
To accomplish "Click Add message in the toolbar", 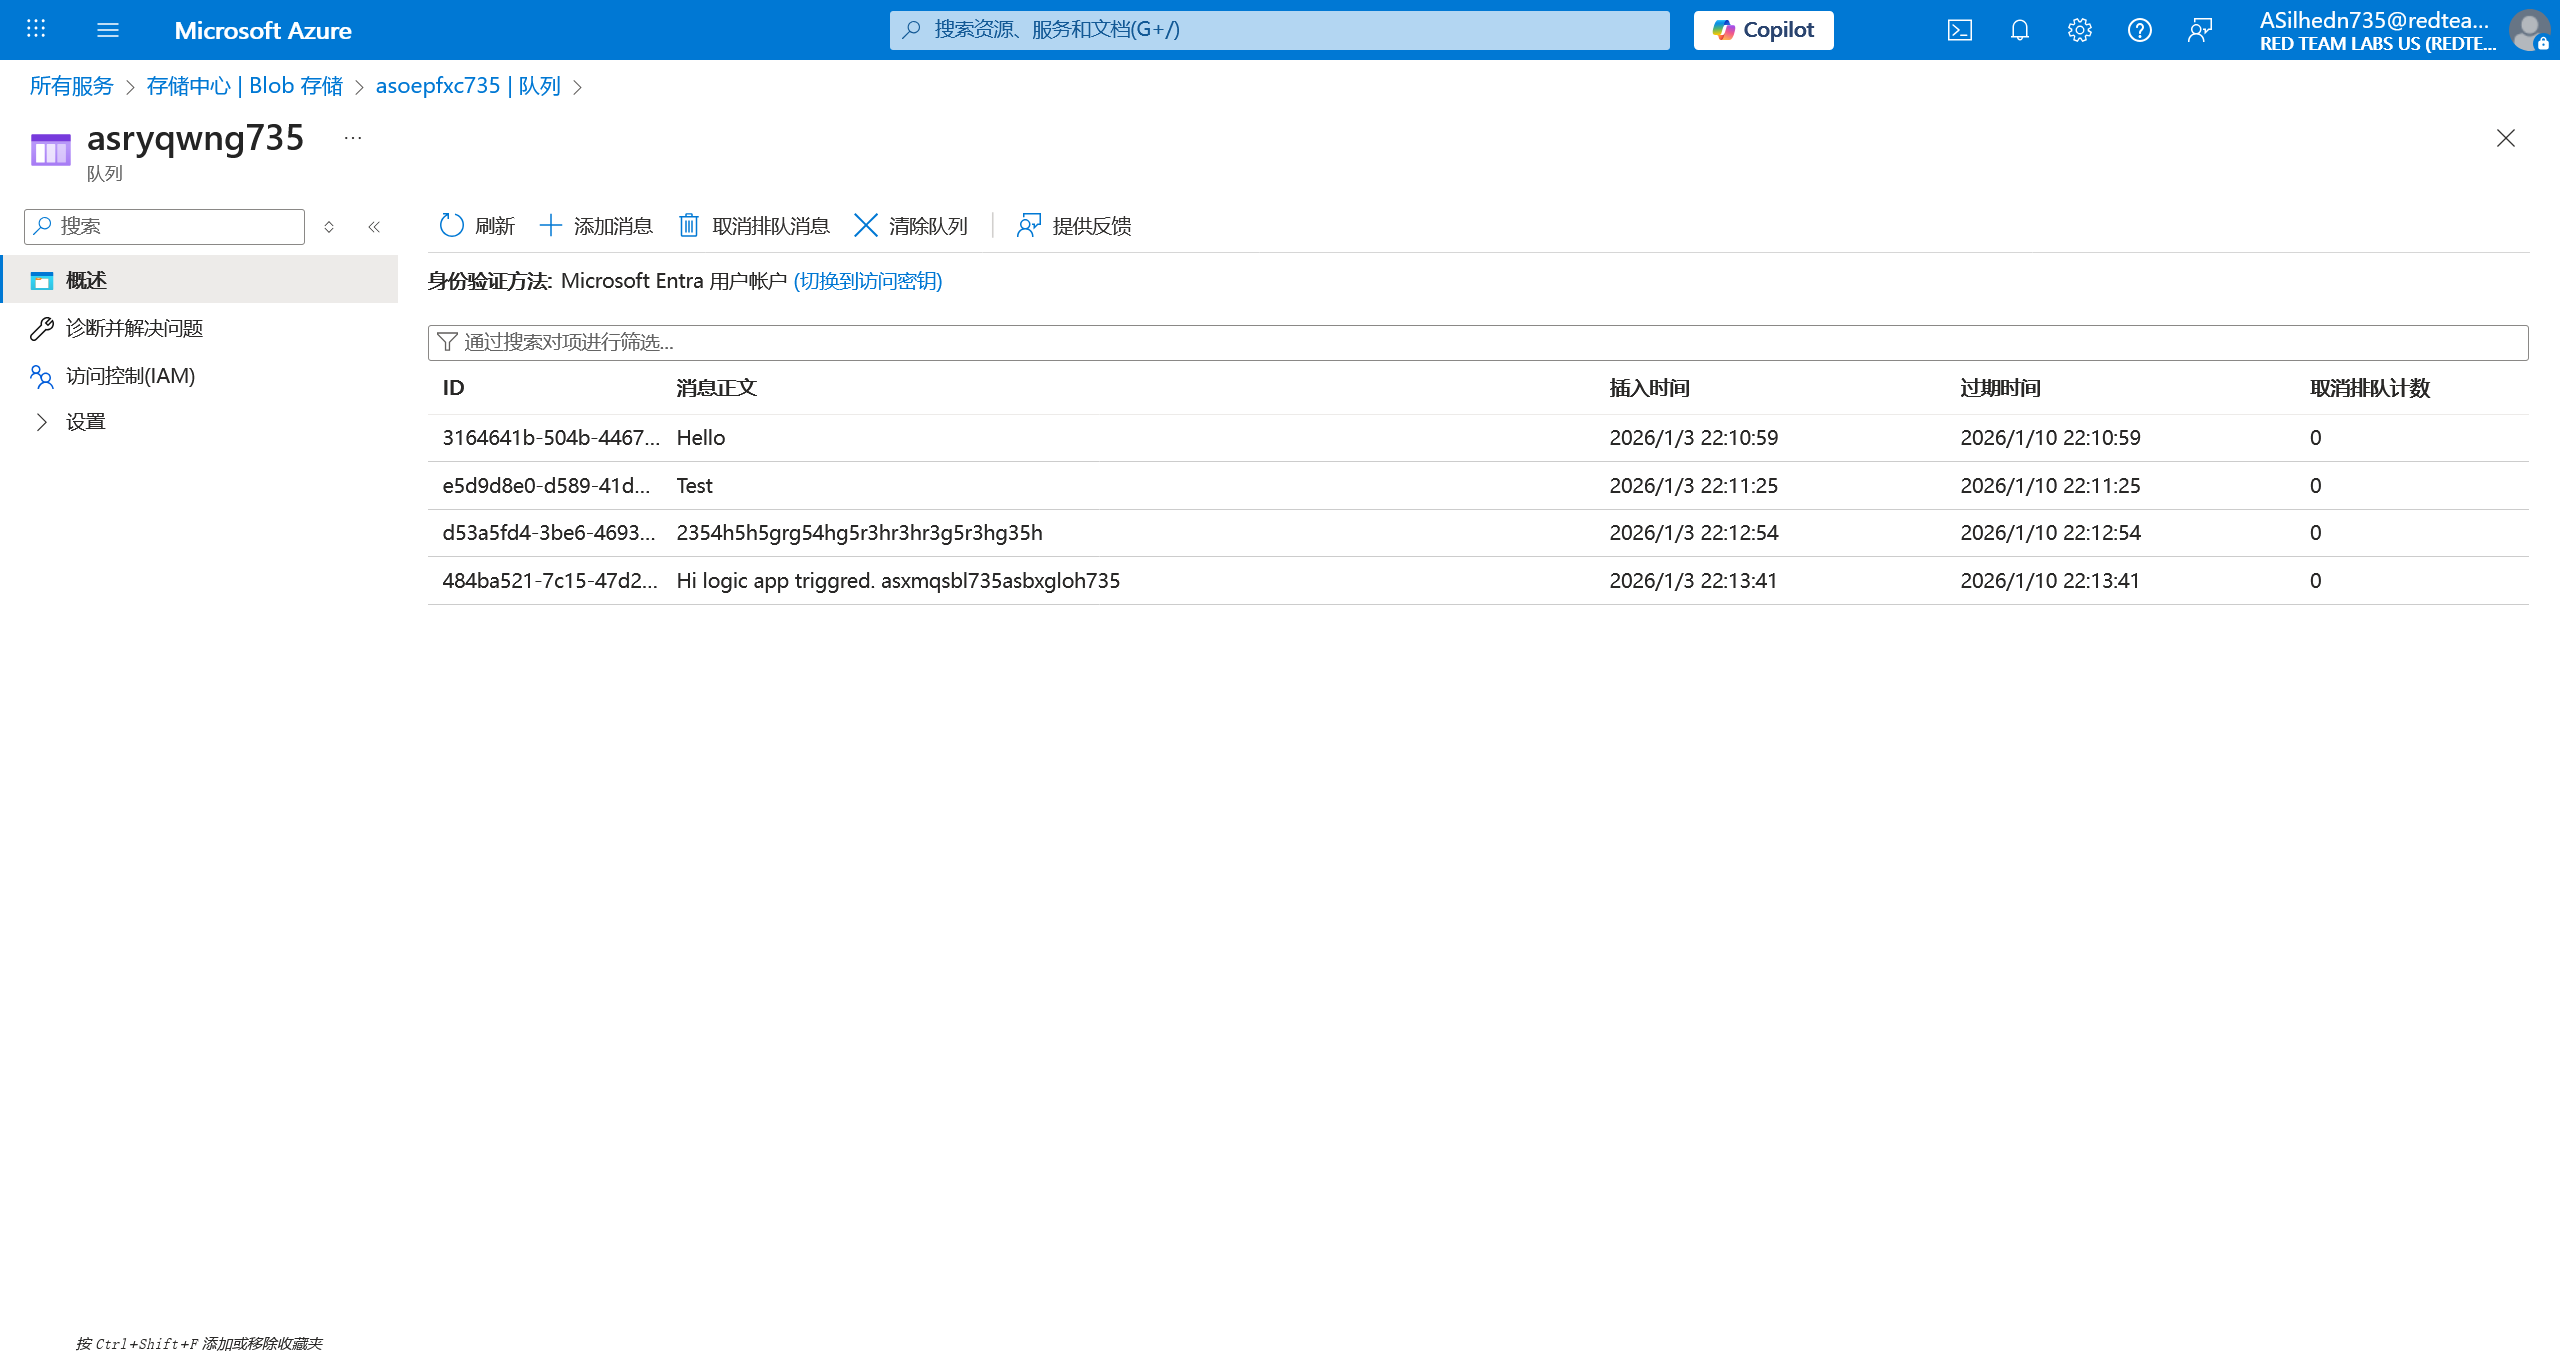I will tap(596, 226).
